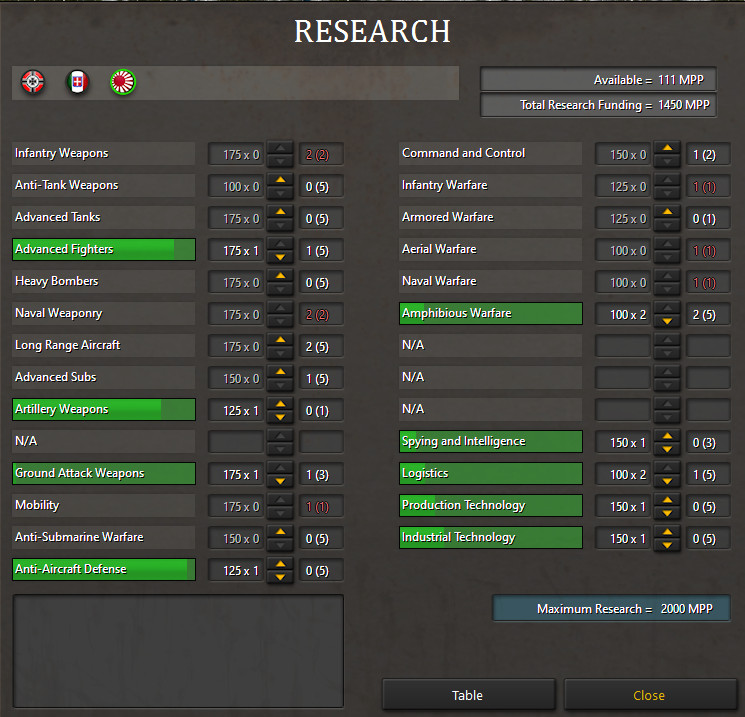
Task: Click the Ground Attack Weapons progress bar
Action: tap(104, 473)
